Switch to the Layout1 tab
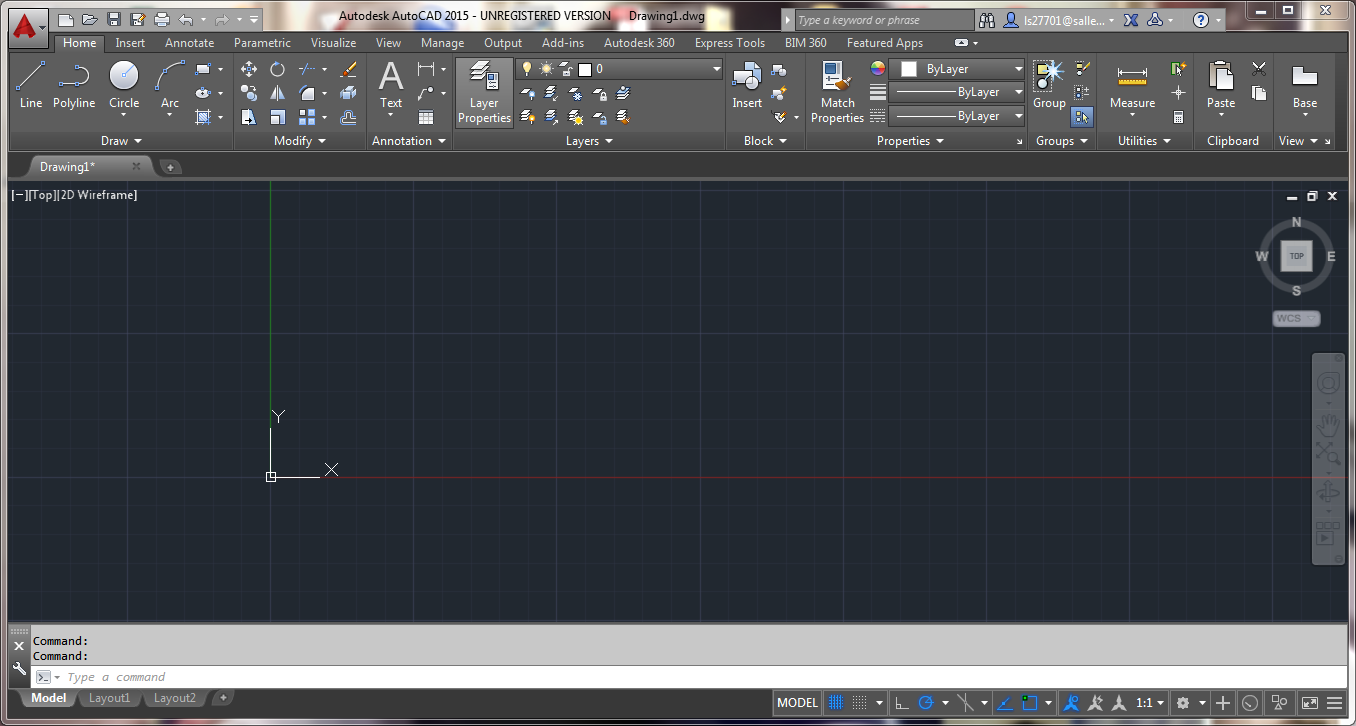Screen dimensions: 1356x726 click(110, 698)
